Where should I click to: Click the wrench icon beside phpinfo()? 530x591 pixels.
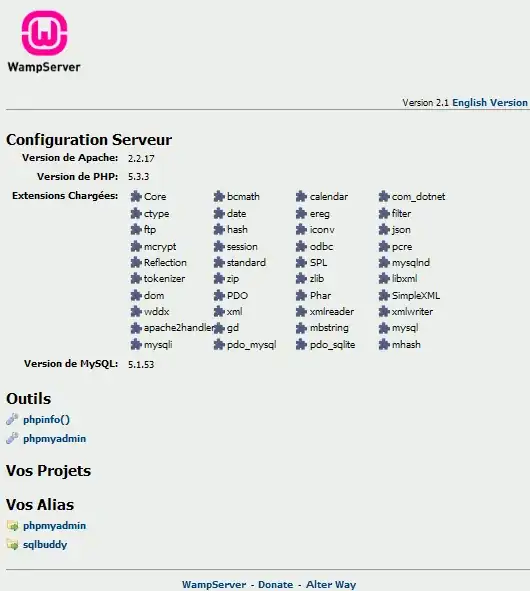[x=12, y=419]
